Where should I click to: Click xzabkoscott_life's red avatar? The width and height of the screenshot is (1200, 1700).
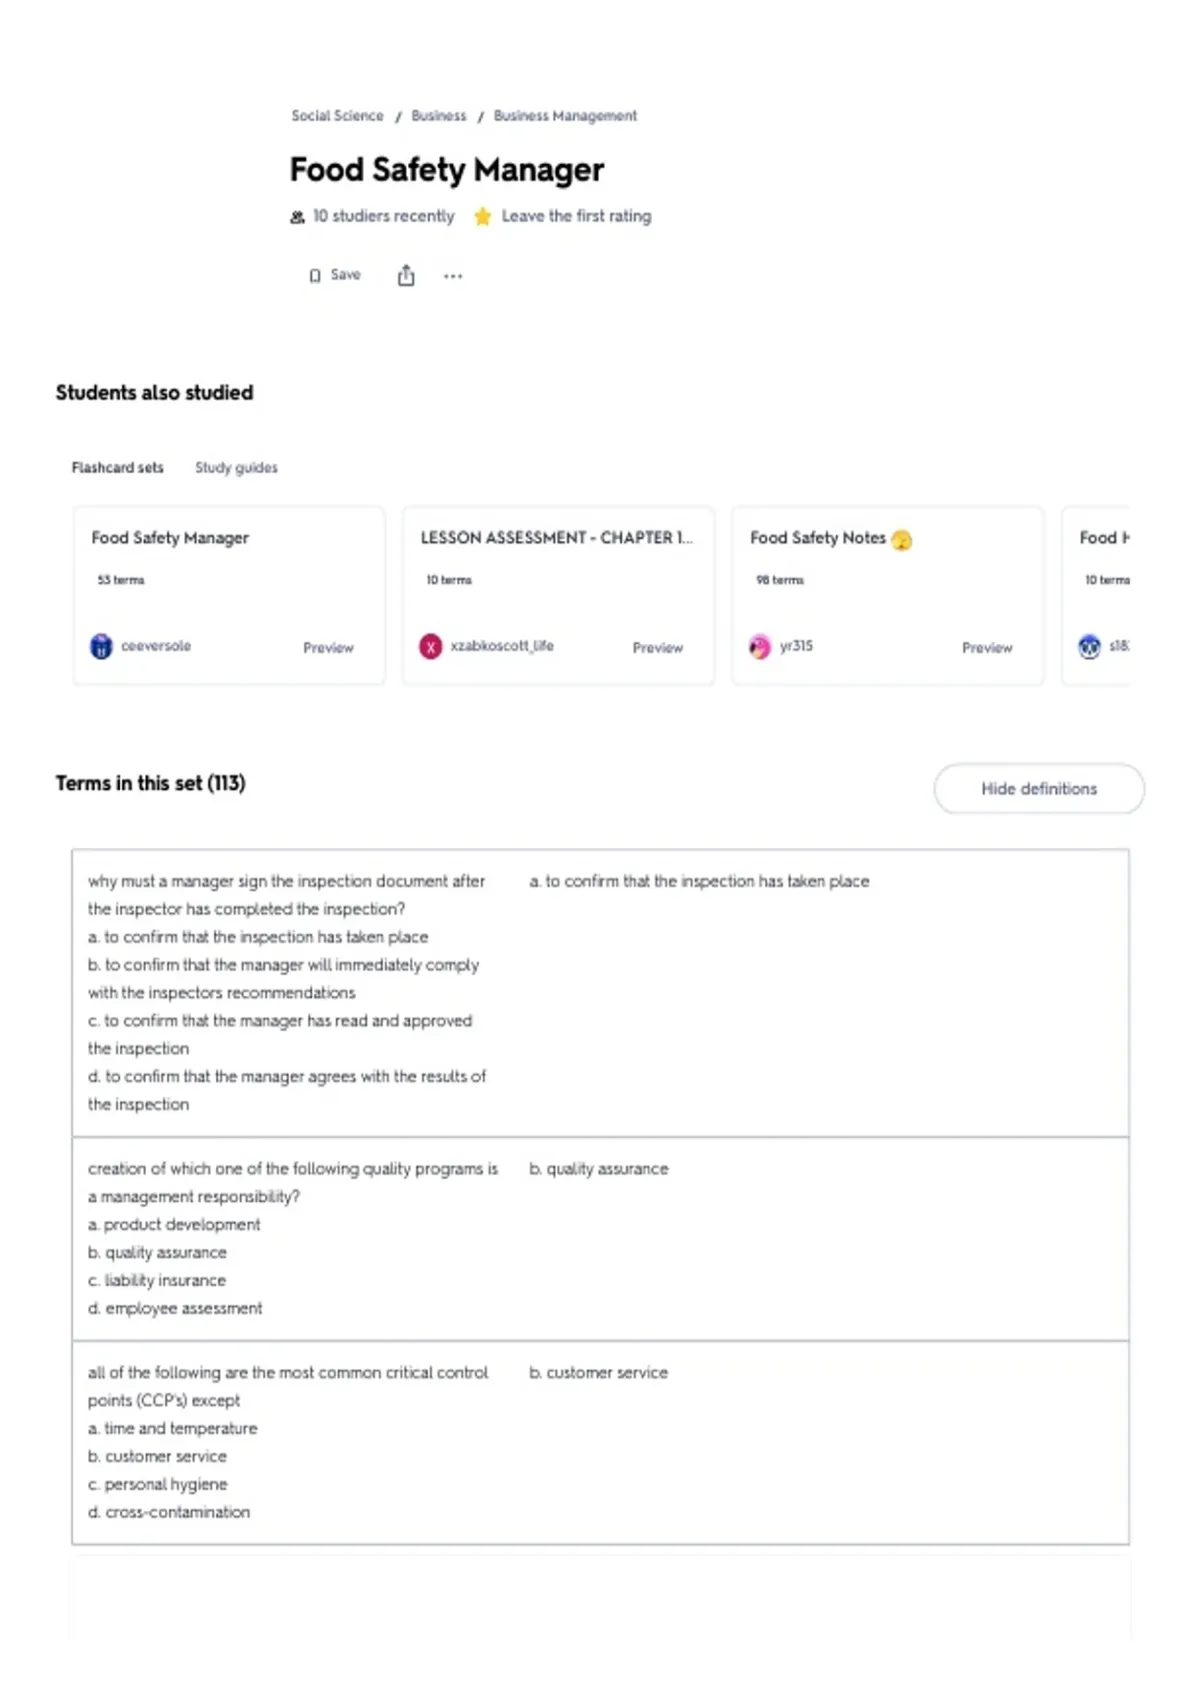click(430, 646)
